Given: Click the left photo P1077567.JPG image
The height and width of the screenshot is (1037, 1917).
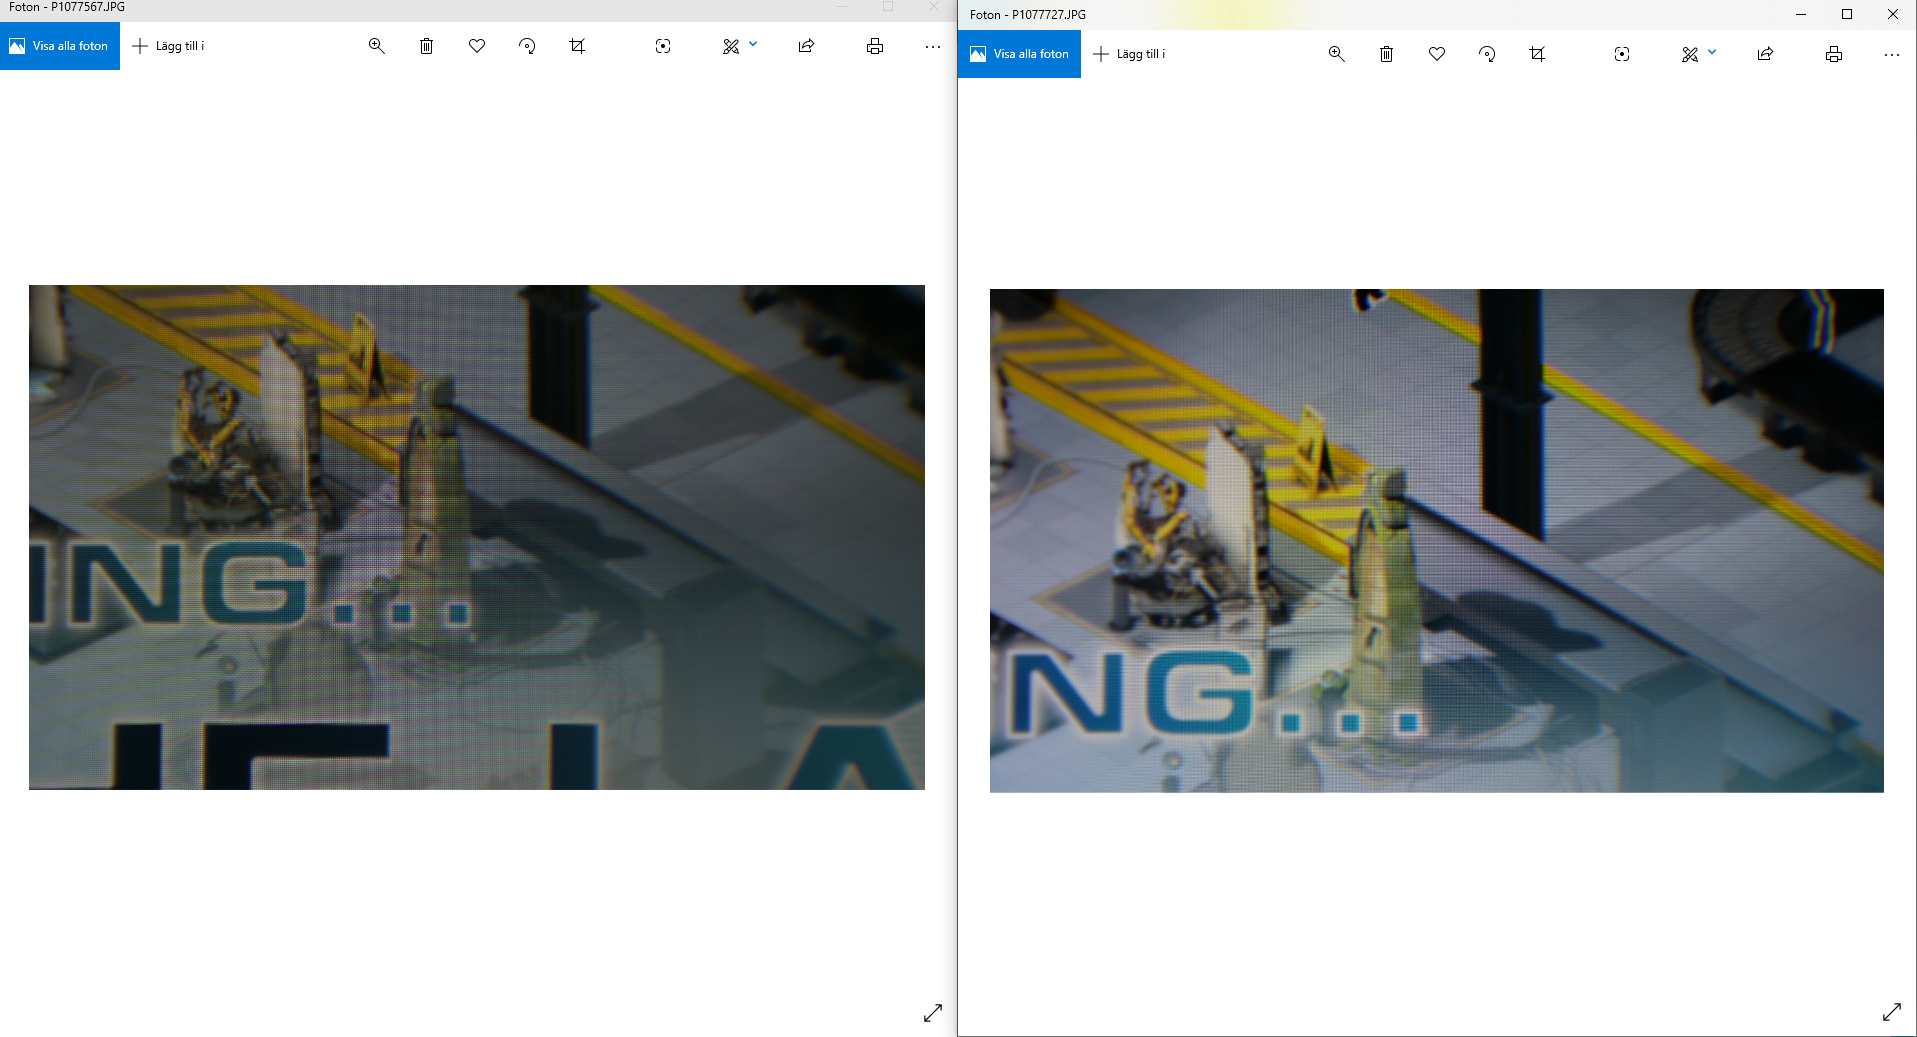Looking at the screenshot, I should pos(476,537).
